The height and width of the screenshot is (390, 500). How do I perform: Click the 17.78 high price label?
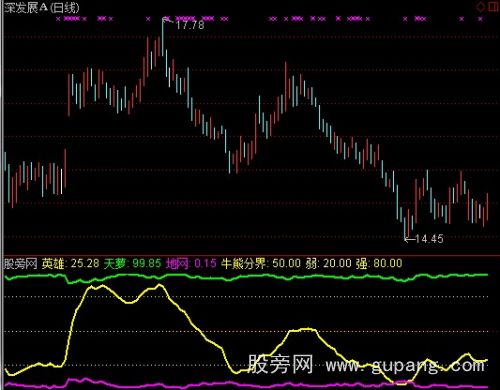tap(190, 25)
